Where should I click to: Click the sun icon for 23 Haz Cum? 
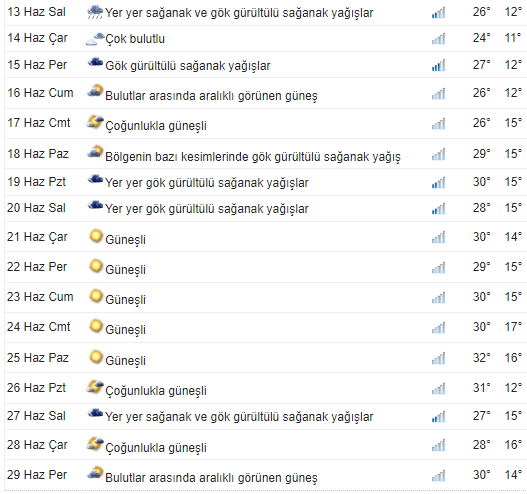tap(96, 296)
